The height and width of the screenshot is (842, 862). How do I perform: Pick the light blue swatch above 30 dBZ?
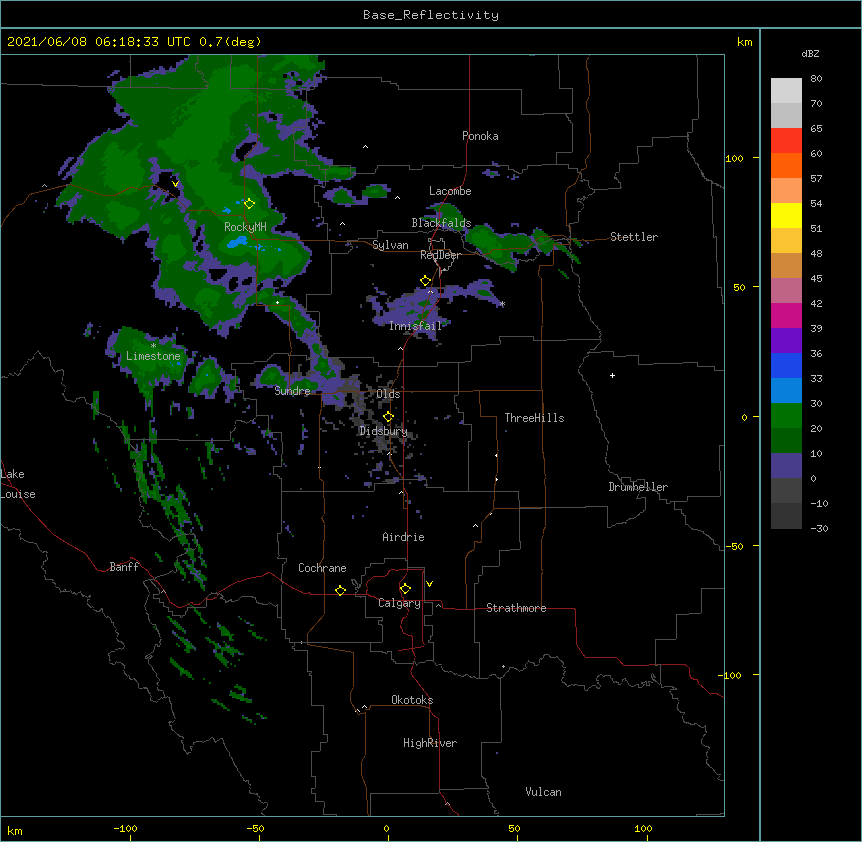786,390
